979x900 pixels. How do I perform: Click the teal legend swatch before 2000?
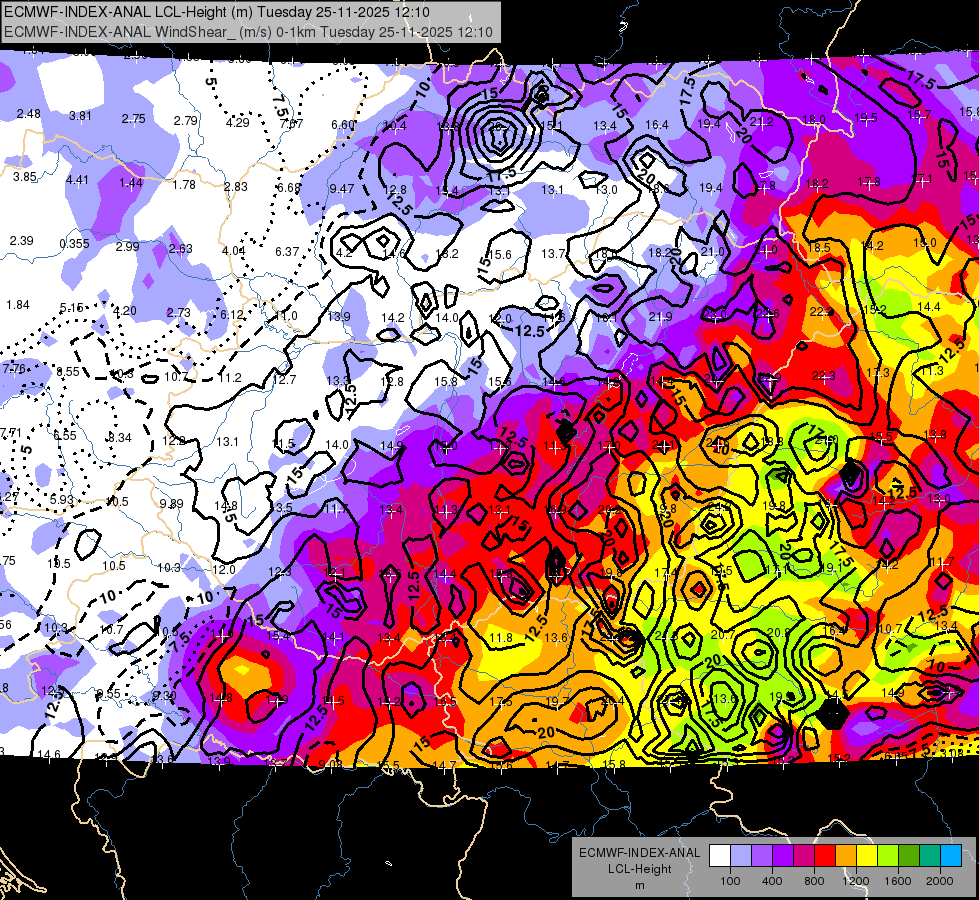930,856
